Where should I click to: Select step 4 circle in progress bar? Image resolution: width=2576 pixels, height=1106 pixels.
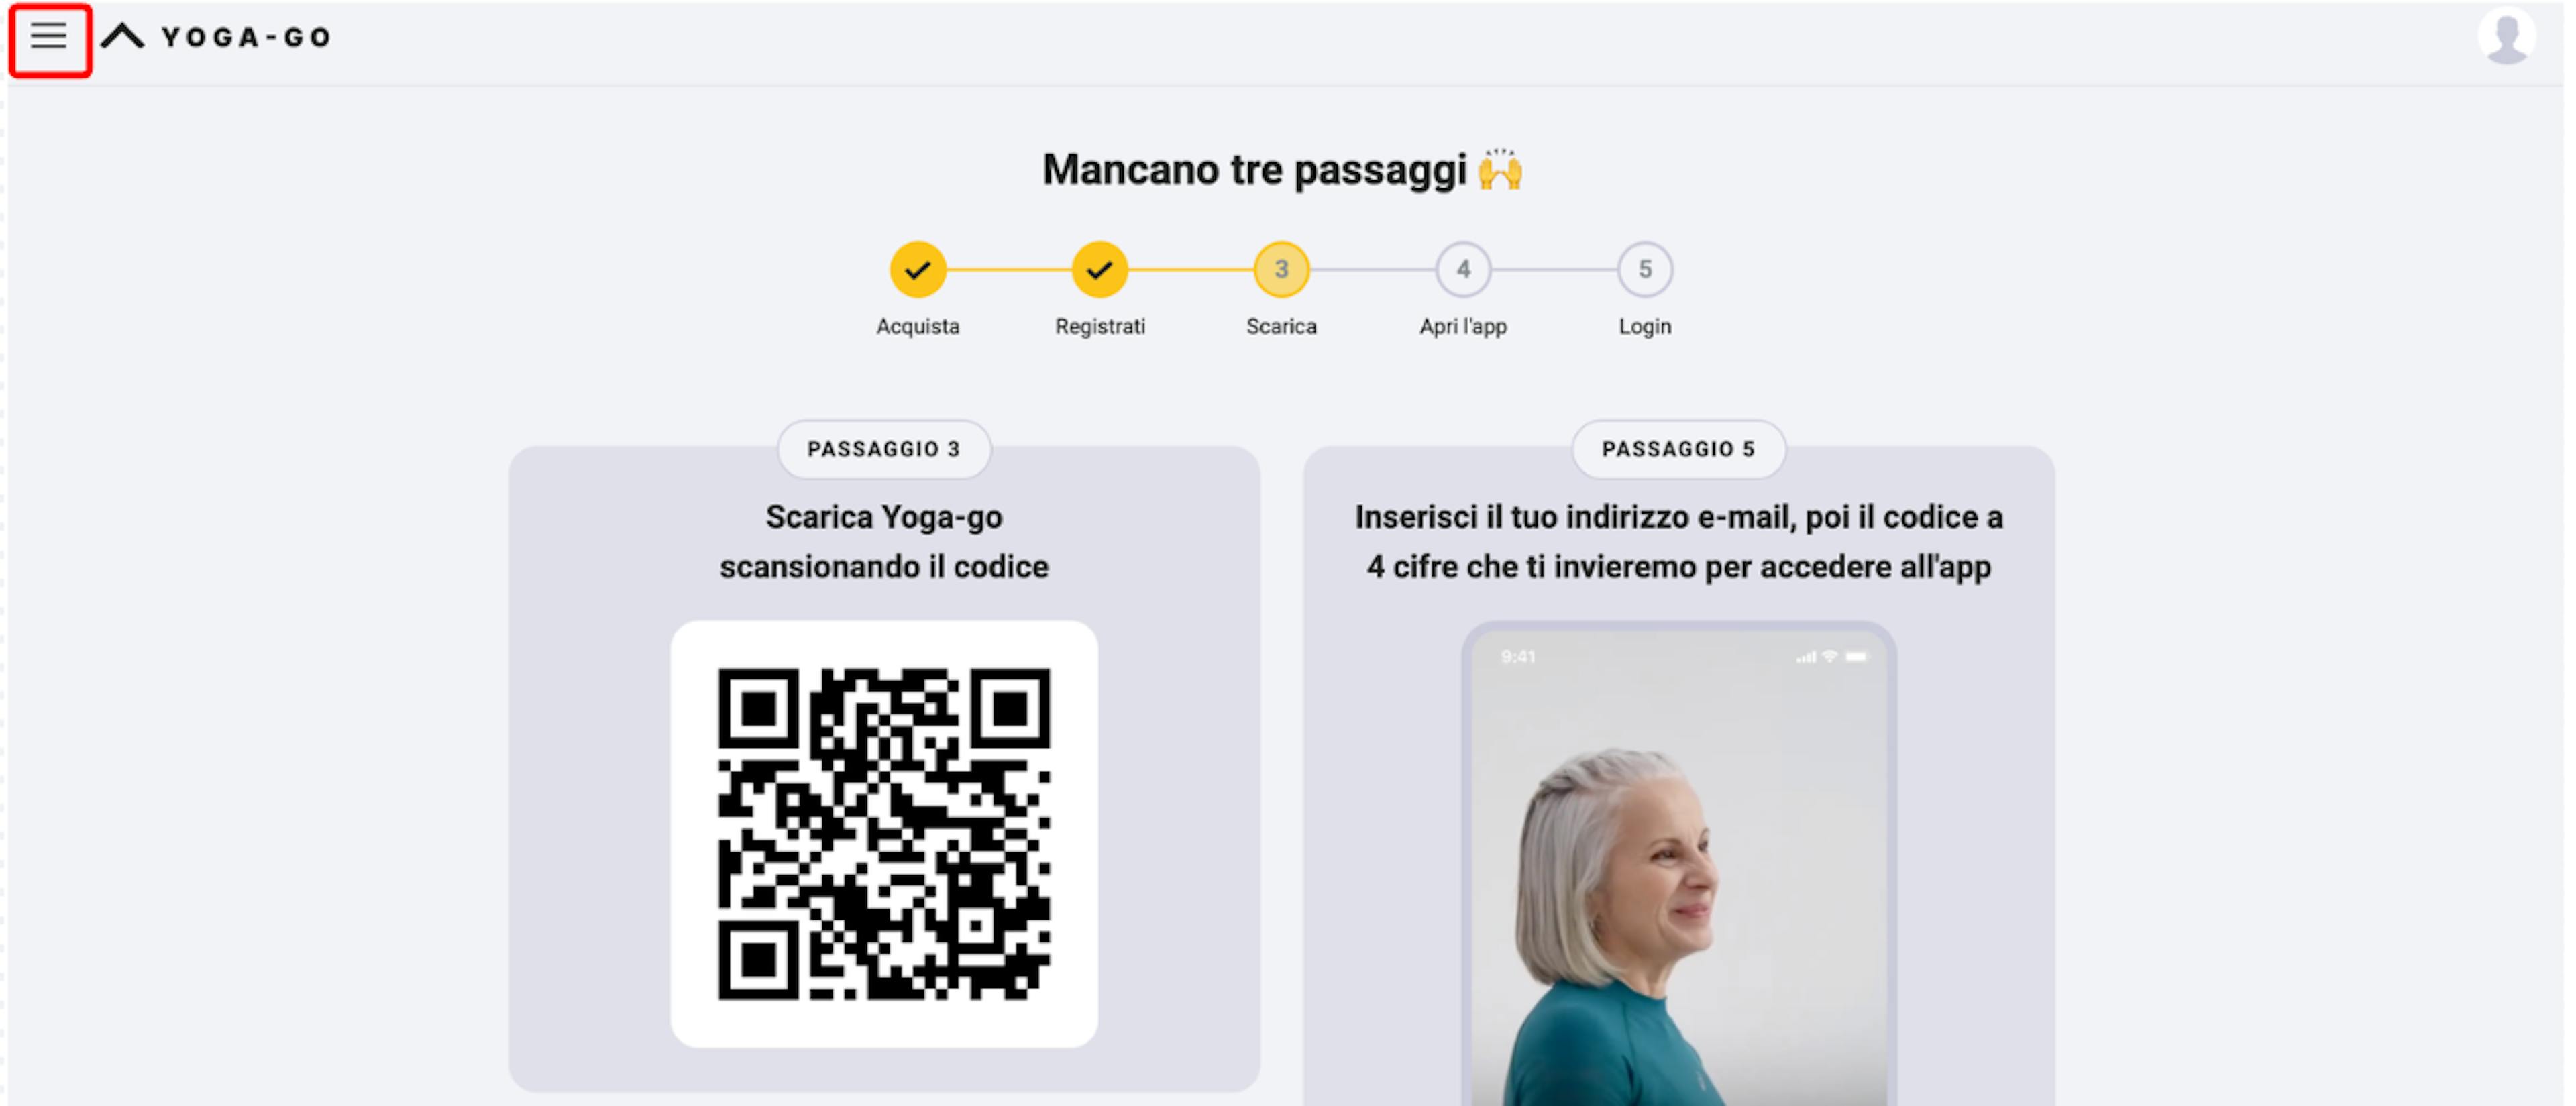coord(1463,270)
